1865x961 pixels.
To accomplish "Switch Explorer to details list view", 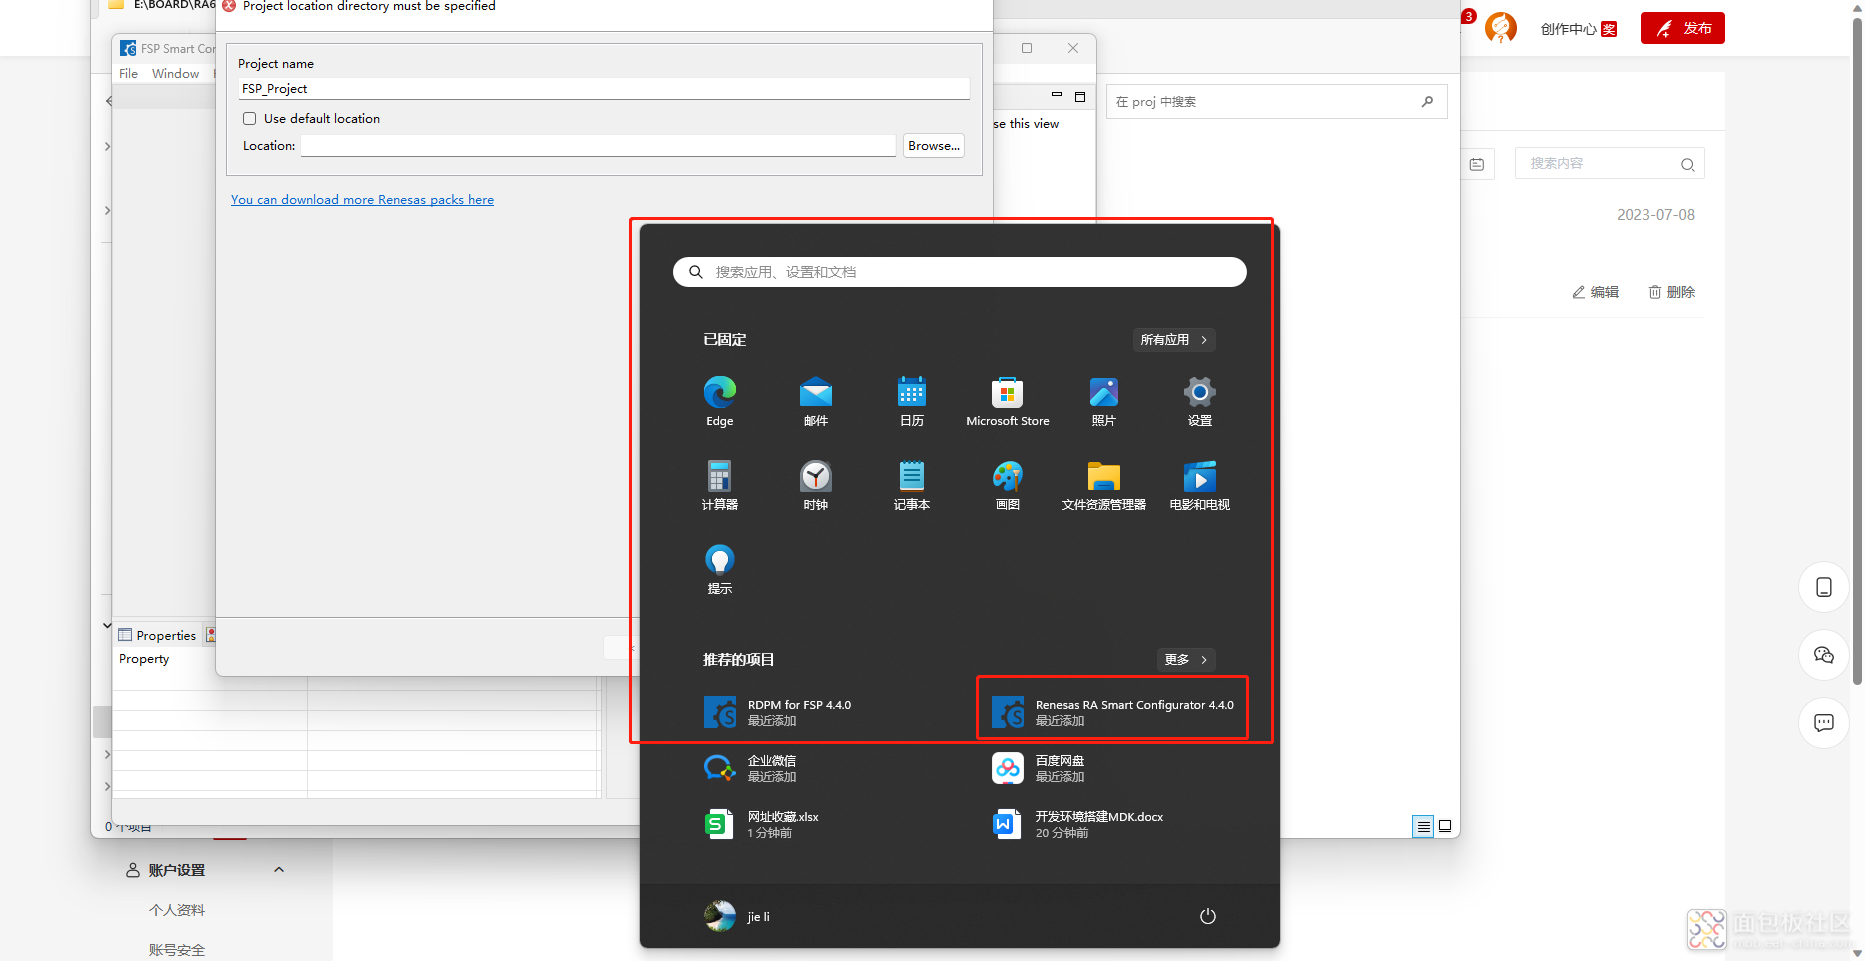I will point(1423,826).
